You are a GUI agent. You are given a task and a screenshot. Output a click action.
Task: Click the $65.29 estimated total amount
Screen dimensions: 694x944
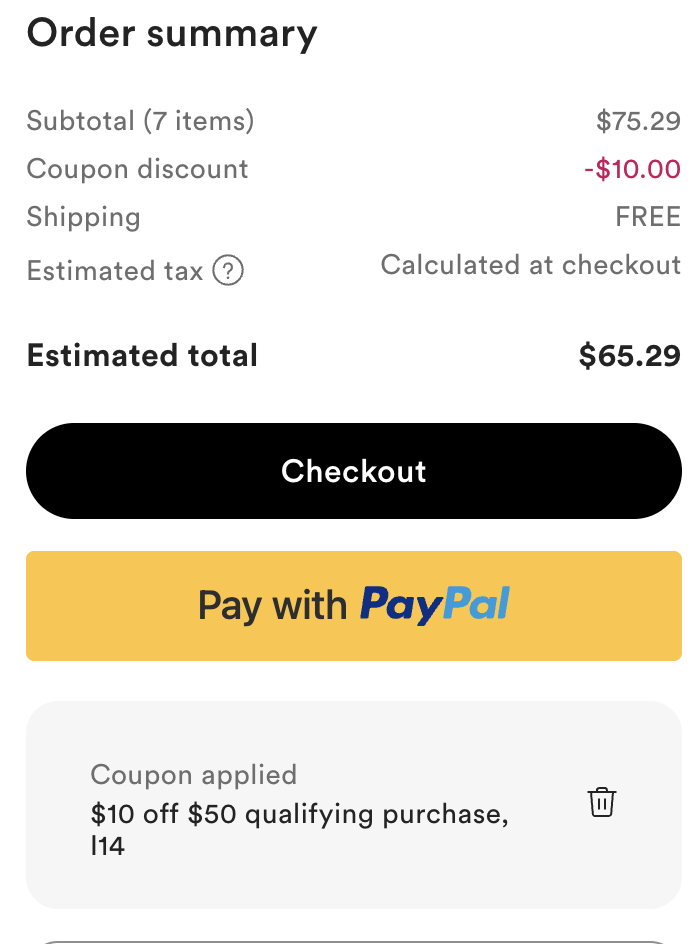pos(630,356)
